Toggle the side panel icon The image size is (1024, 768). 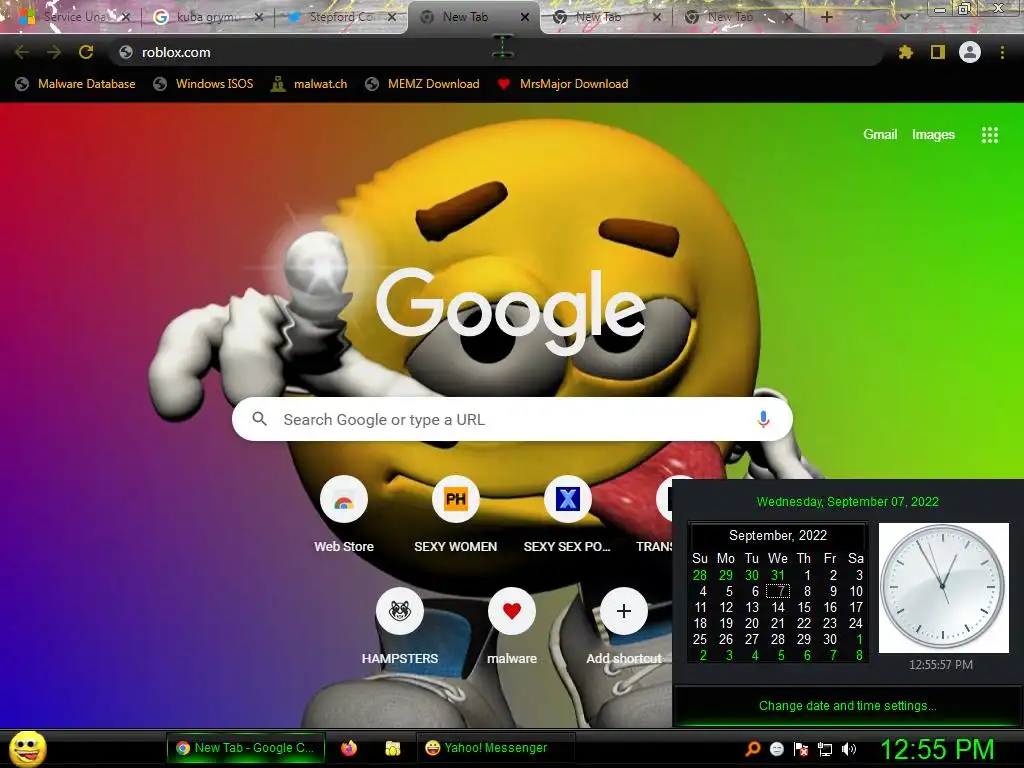[x=938, y=52]
